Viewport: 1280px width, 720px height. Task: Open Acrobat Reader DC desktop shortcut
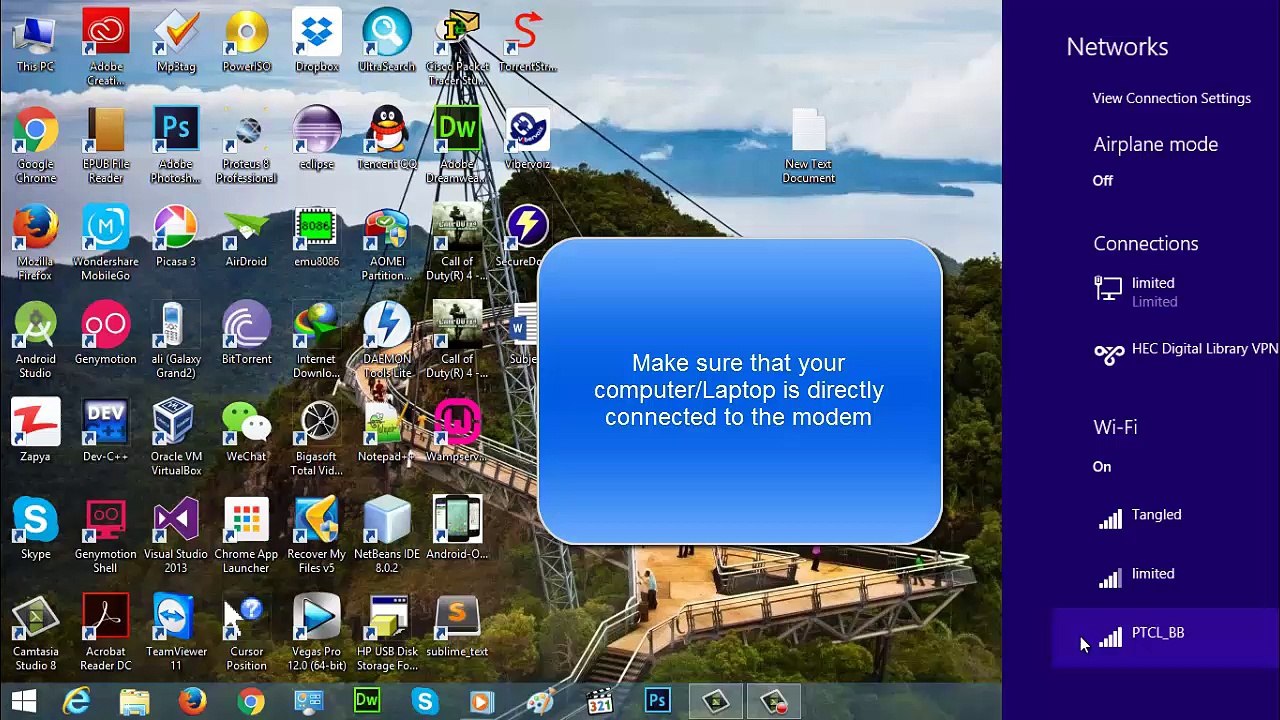(x=105, y=634)
